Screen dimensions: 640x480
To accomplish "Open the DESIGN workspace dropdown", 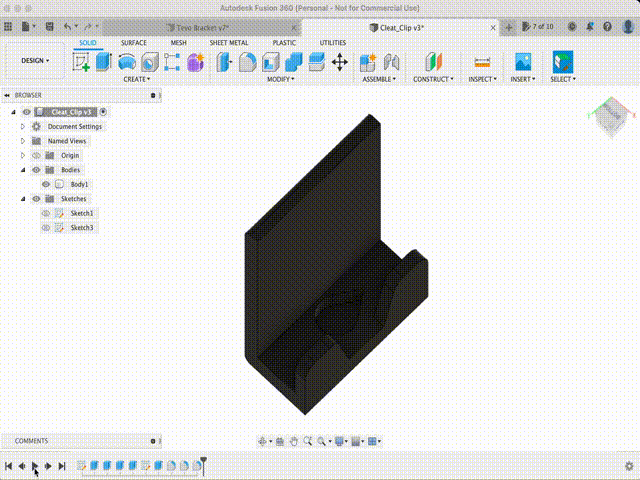I will 35,60.
